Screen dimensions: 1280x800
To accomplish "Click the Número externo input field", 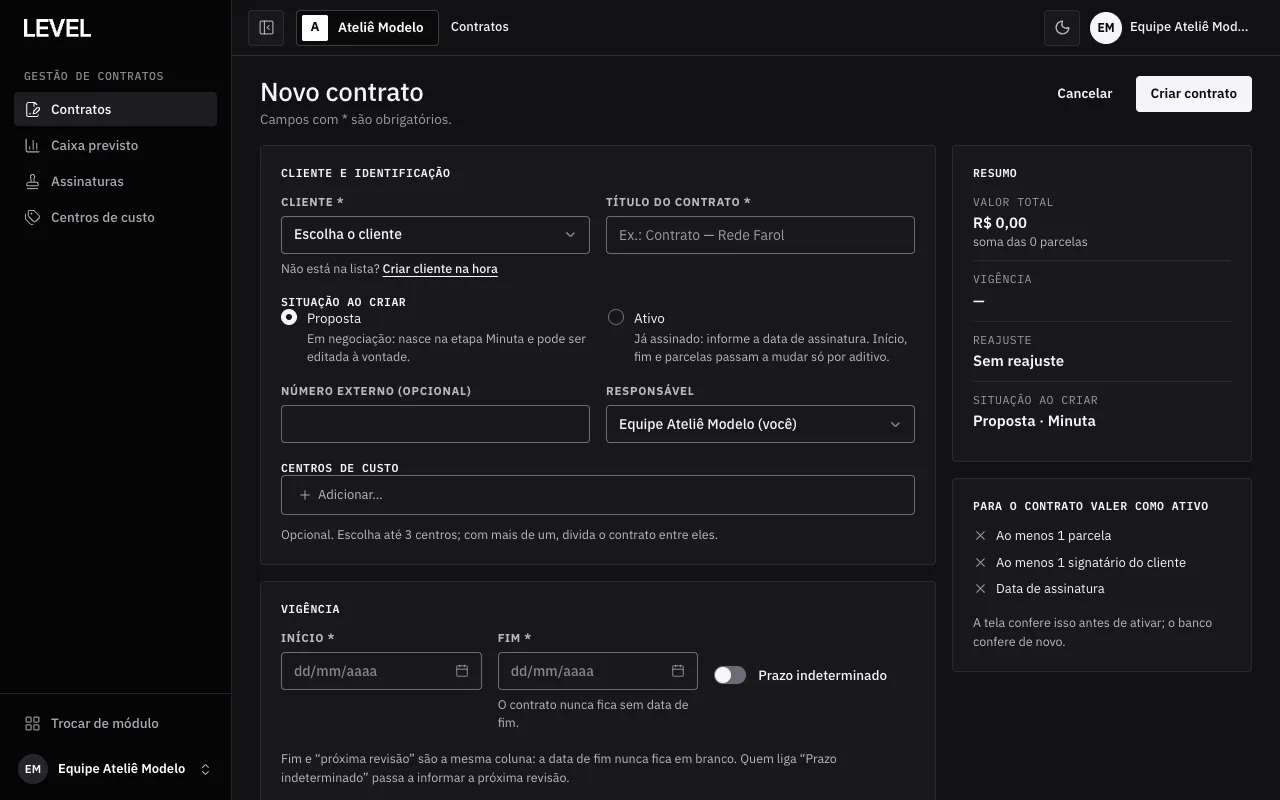I will pos(435,424).
